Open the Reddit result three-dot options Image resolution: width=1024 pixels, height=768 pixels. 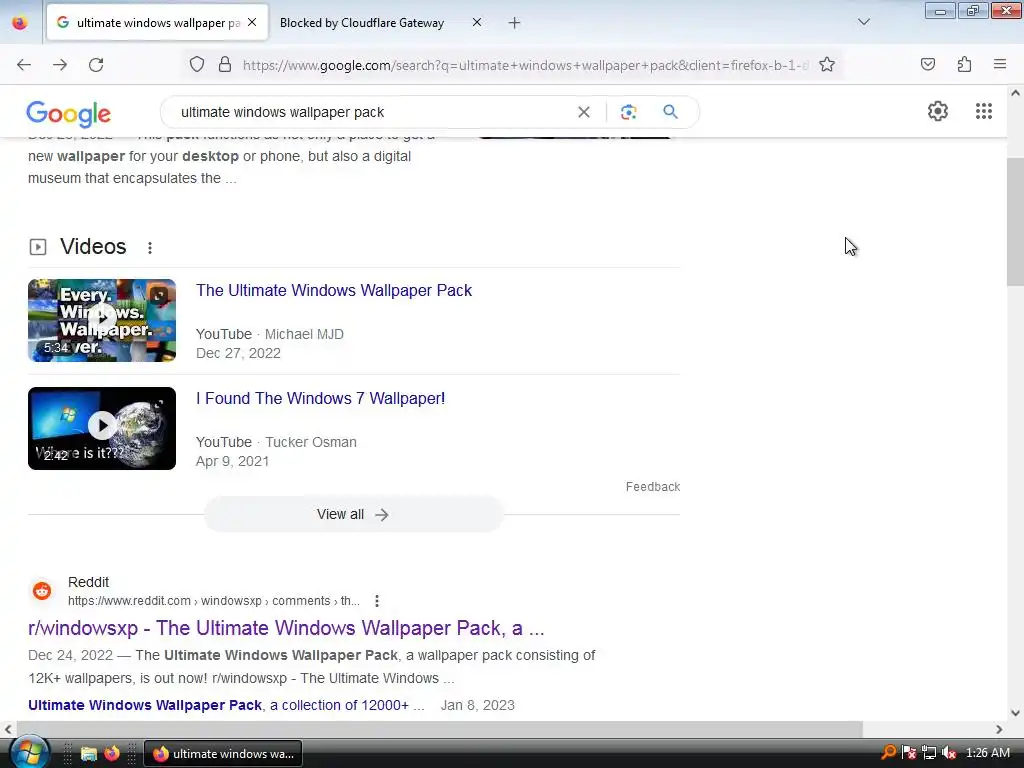(377, 601)
